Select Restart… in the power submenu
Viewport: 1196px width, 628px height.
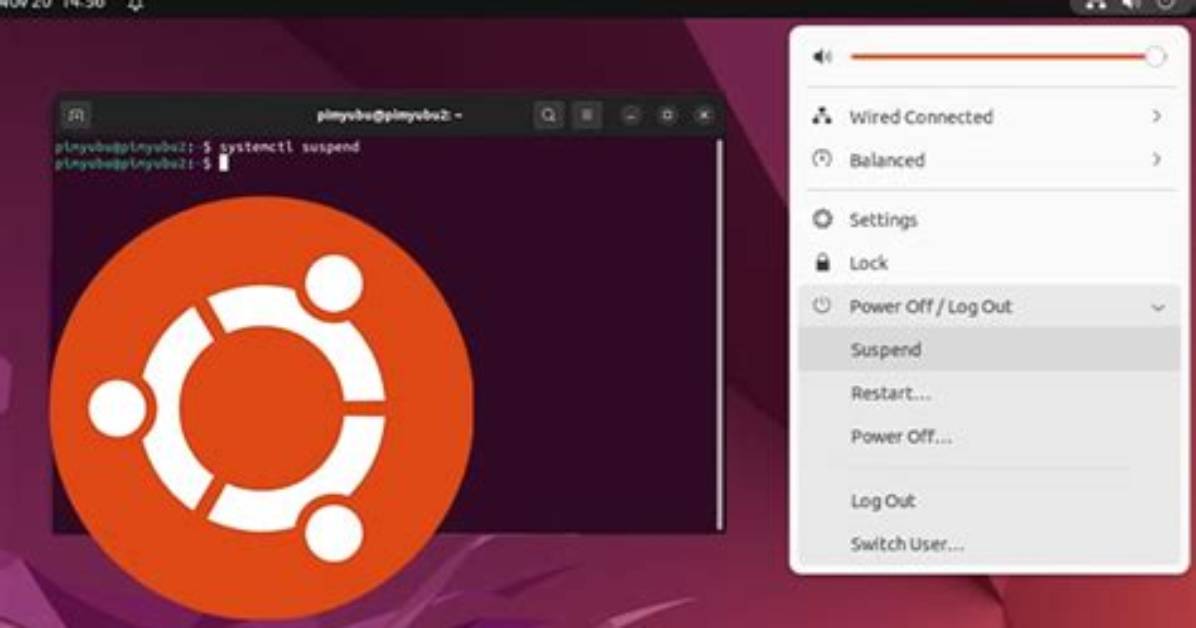click(x=989, y=394)
